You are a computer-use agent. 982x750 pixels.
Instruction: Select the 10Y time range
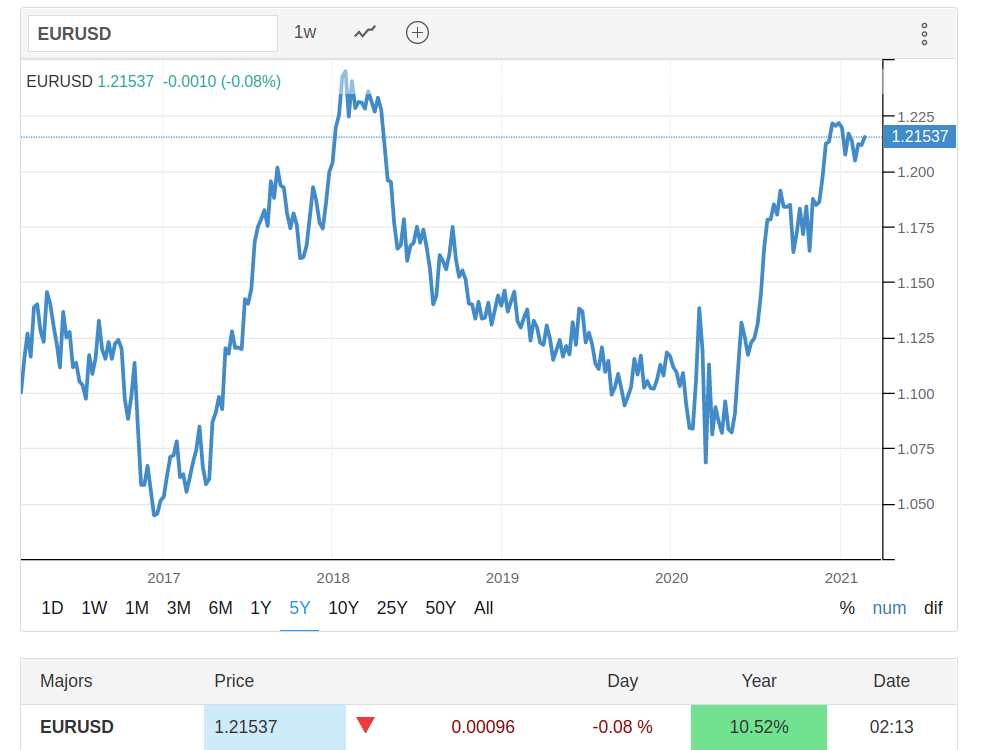tap(343, 608)
